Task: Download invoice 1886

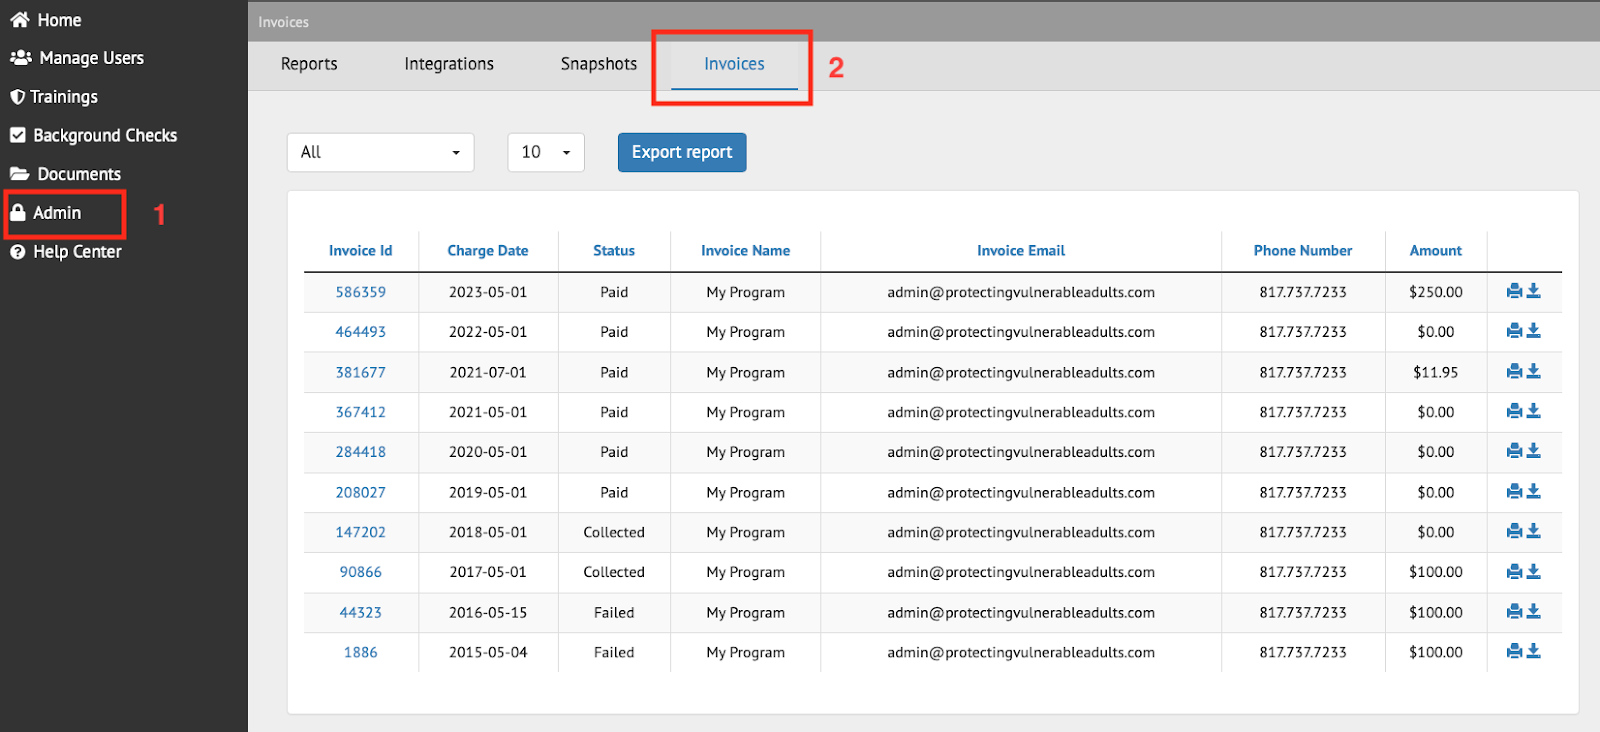Action: (1534, 651)
